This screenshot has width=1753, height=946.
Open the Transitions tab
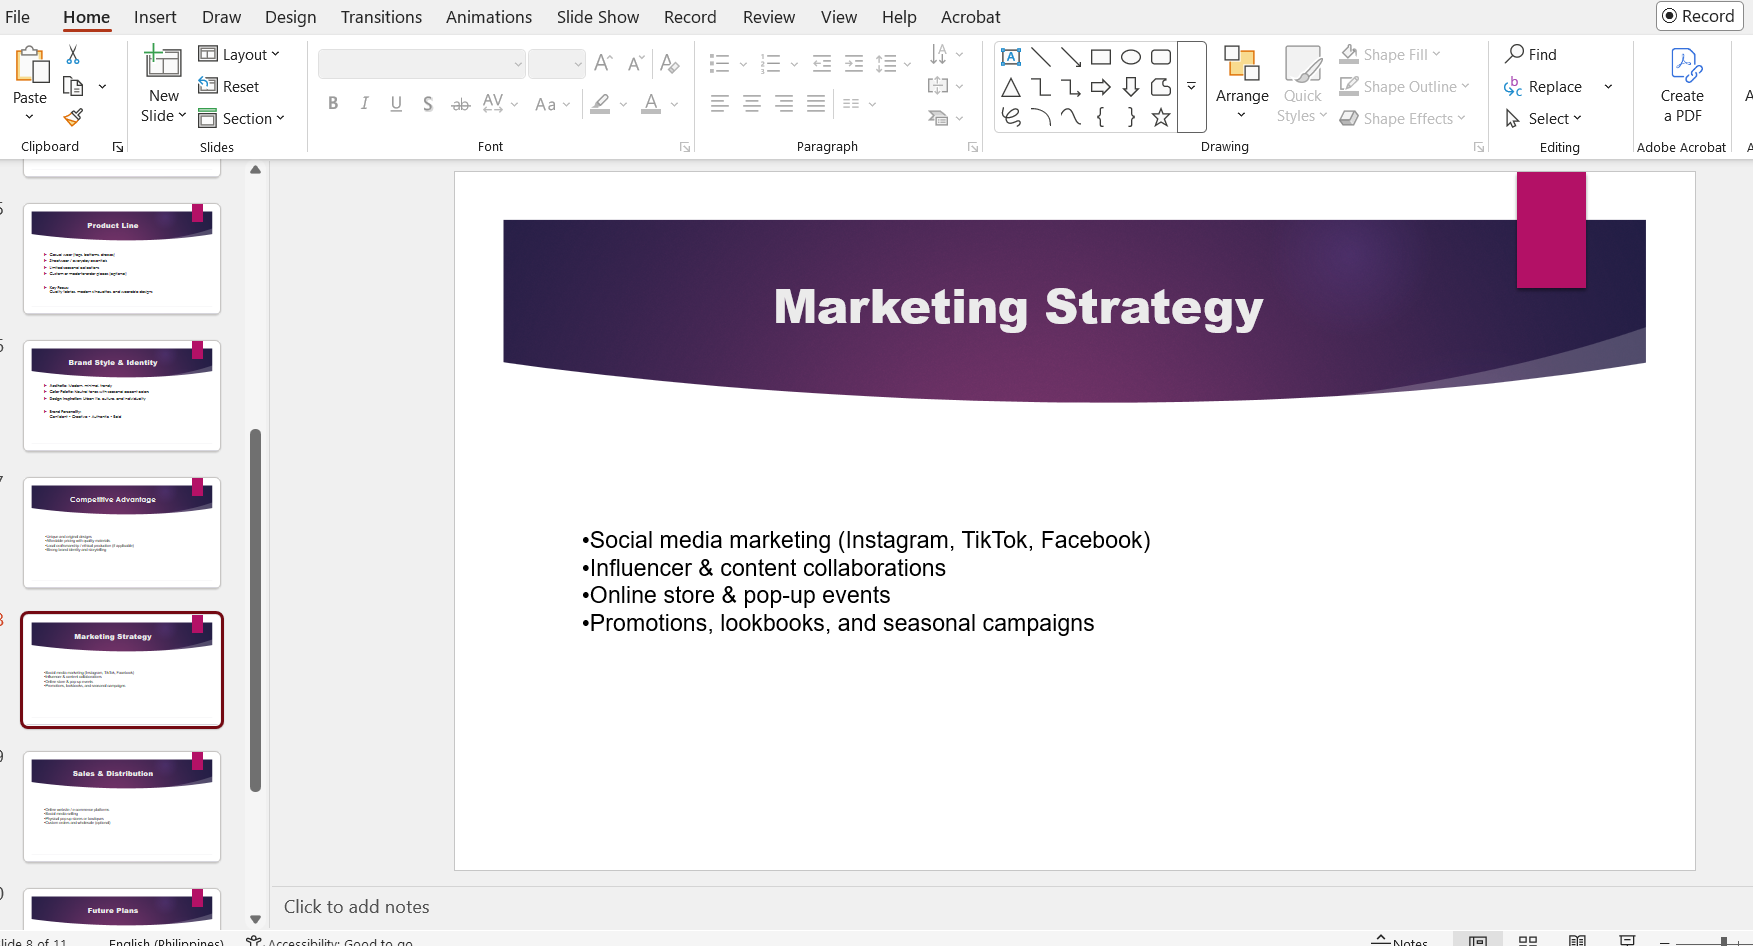click(381, 17)
